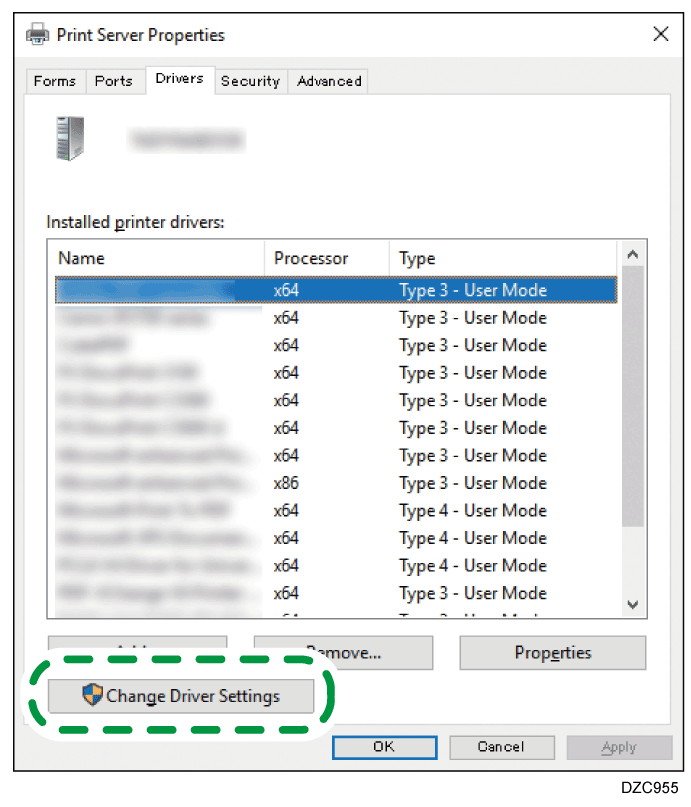The height and width of the screenshot is (807, 691).
Task: Click the server computer icon
Action: [69, 139]
